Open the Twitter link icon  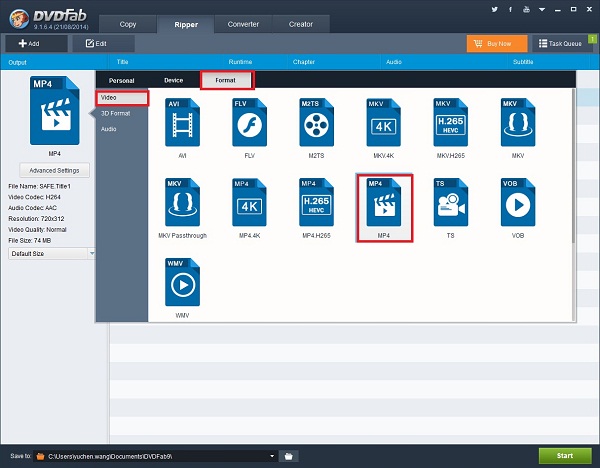pyautogui.click(x=494, y=9)
